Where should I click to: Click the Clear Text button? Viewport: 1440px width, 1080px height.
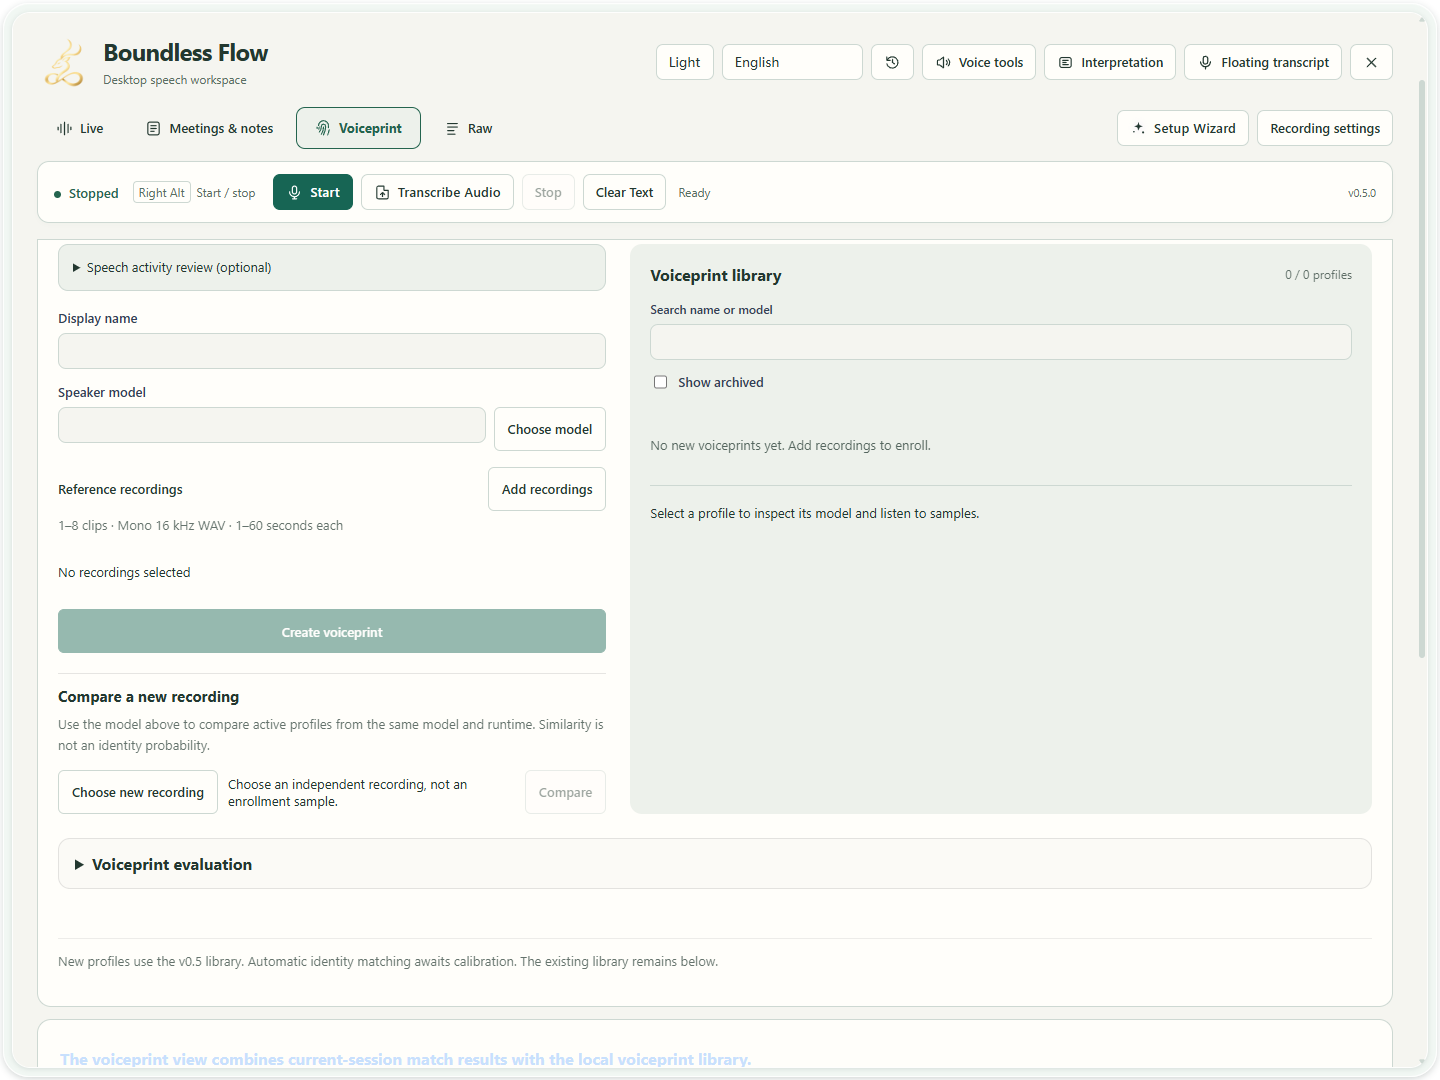624,192
